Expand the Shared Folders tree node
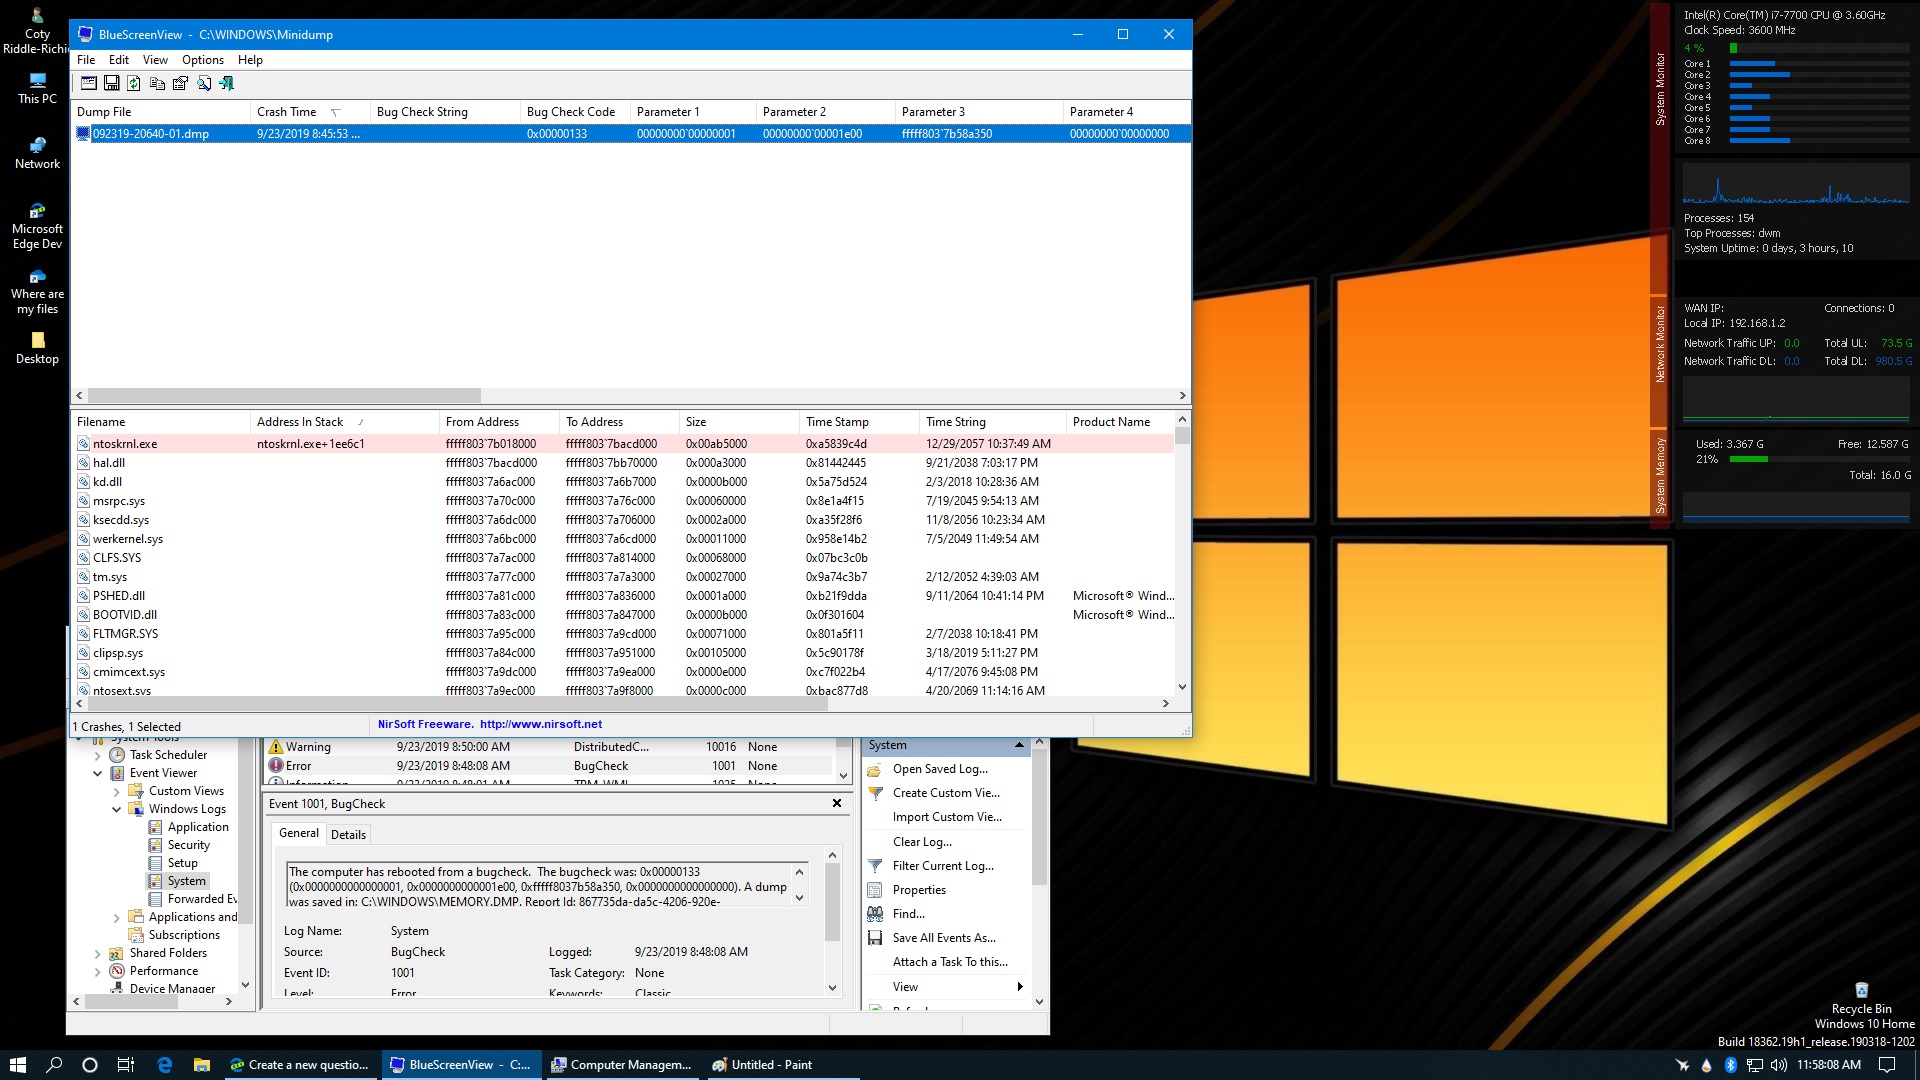This screenshot has width=1920, height=1080. tap(98, 953)
